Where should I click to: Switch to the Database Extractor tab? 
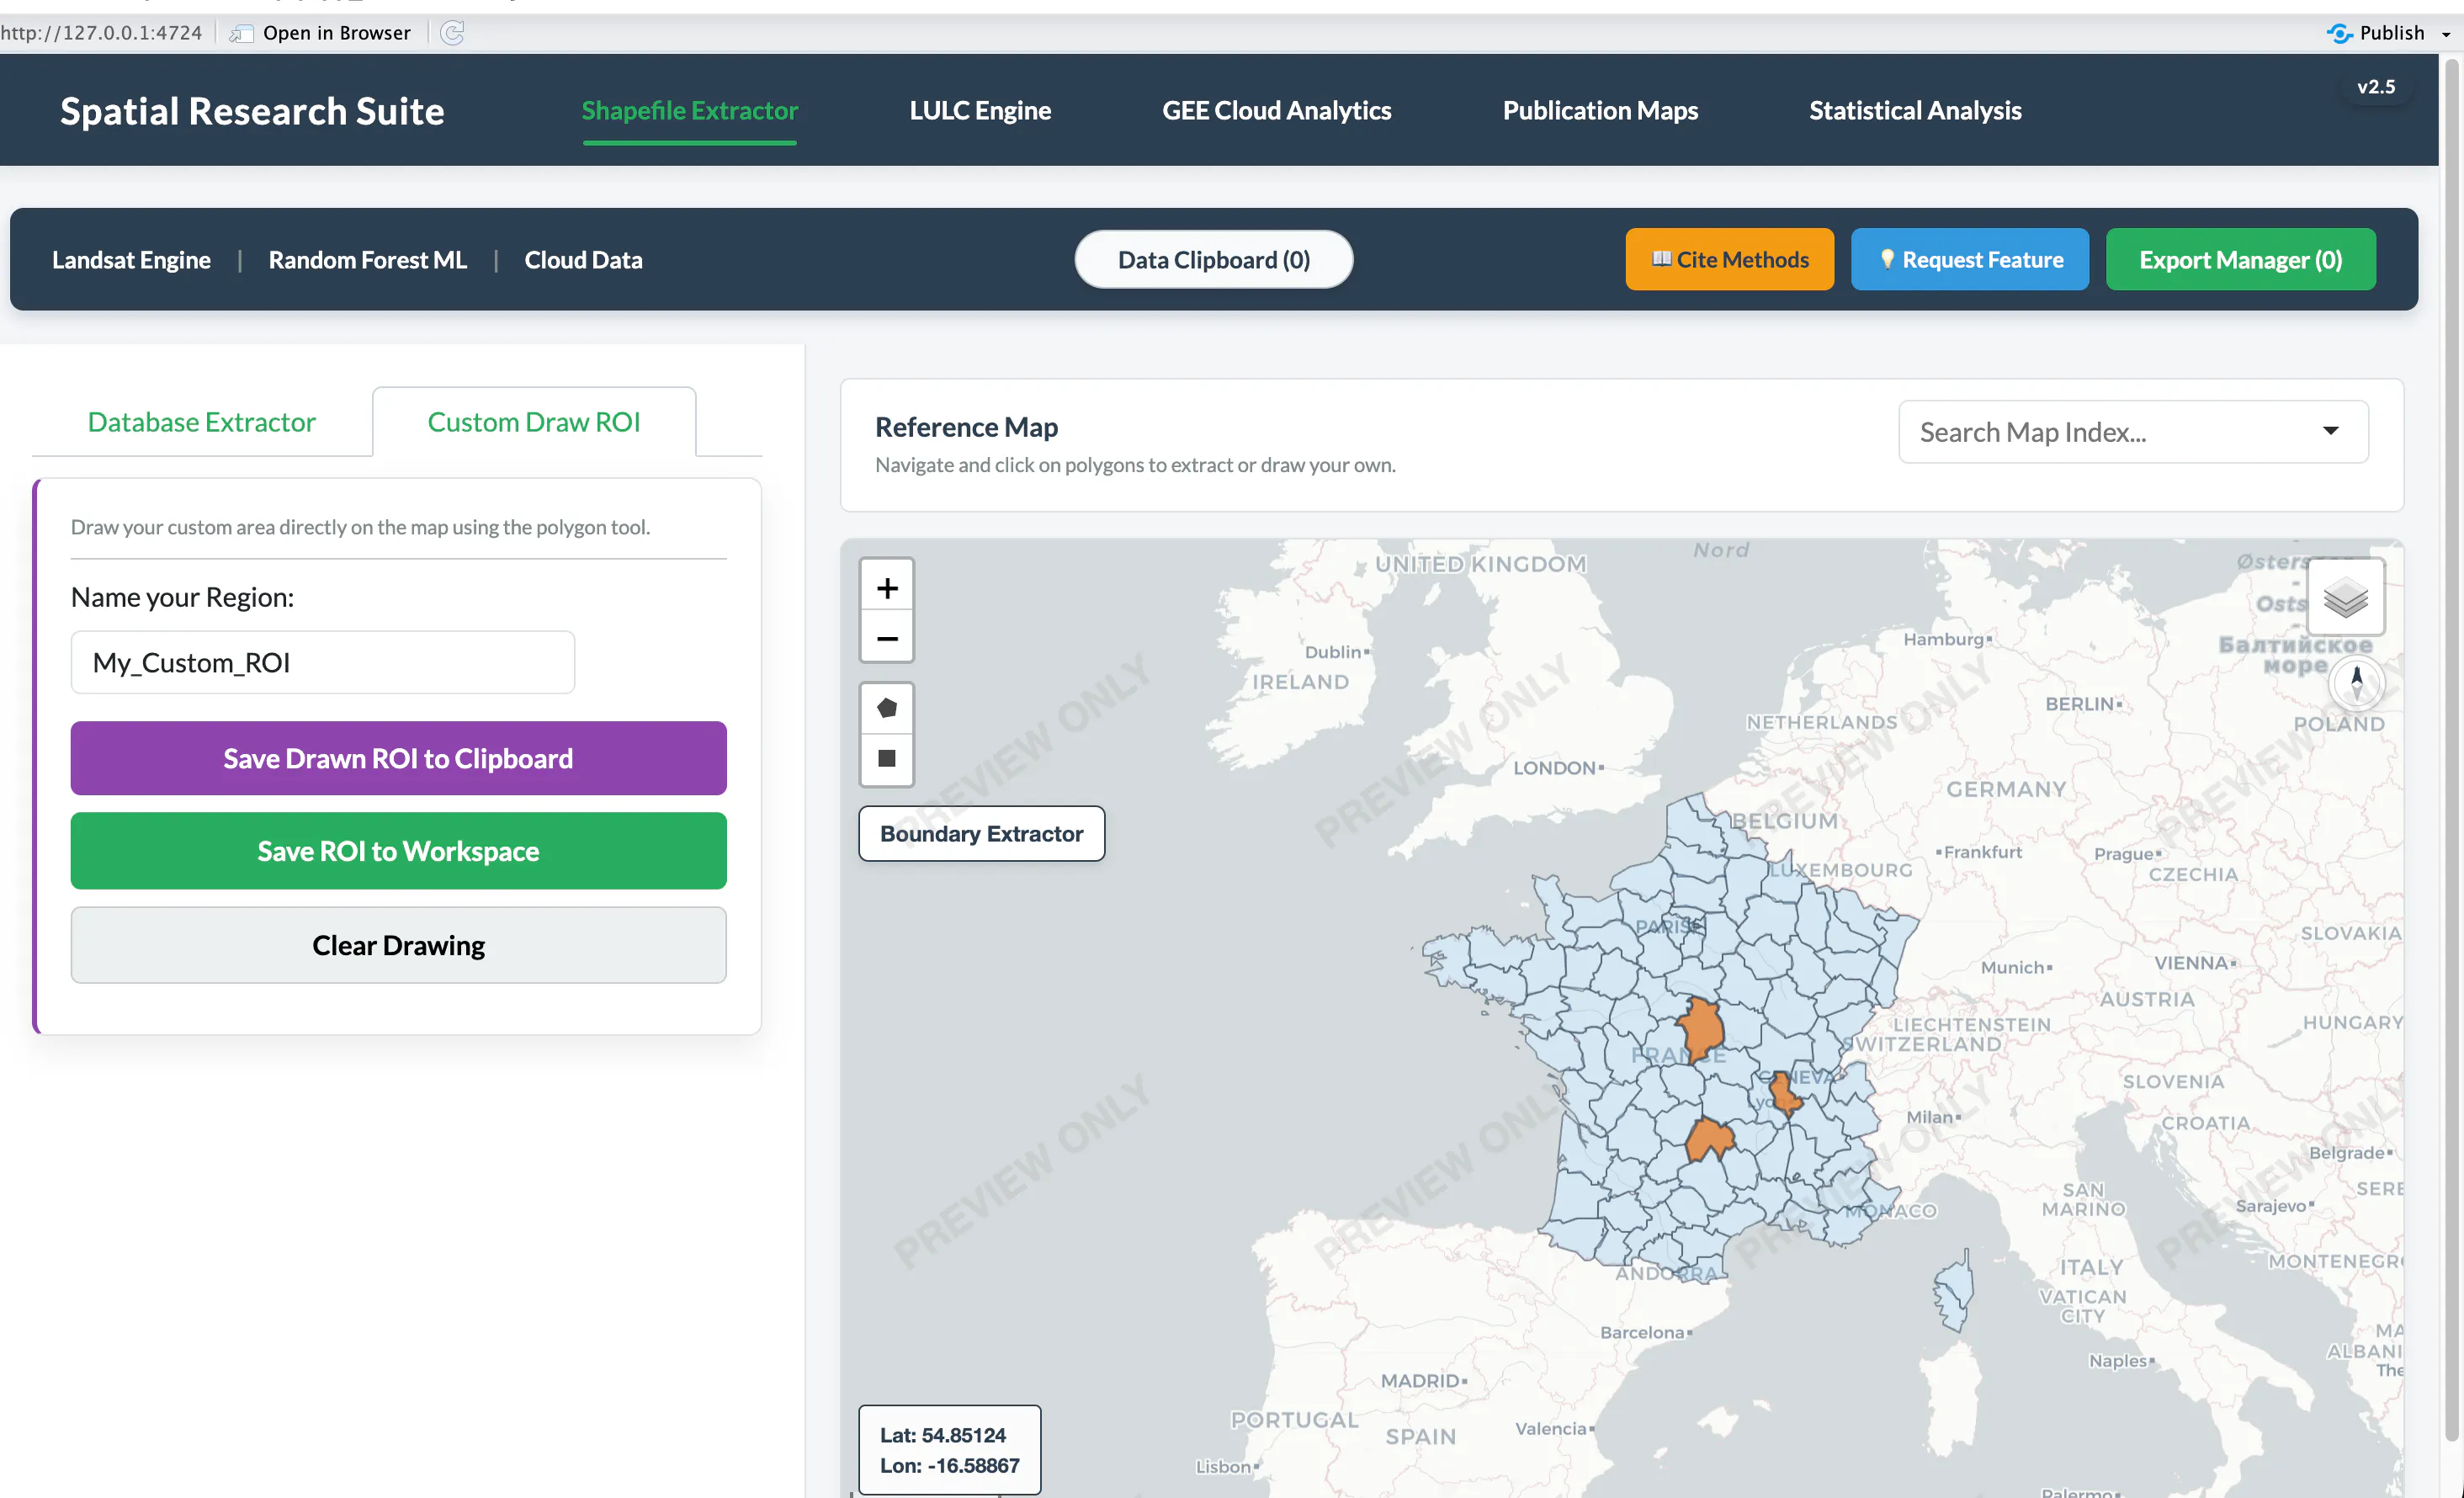(202, 422)
